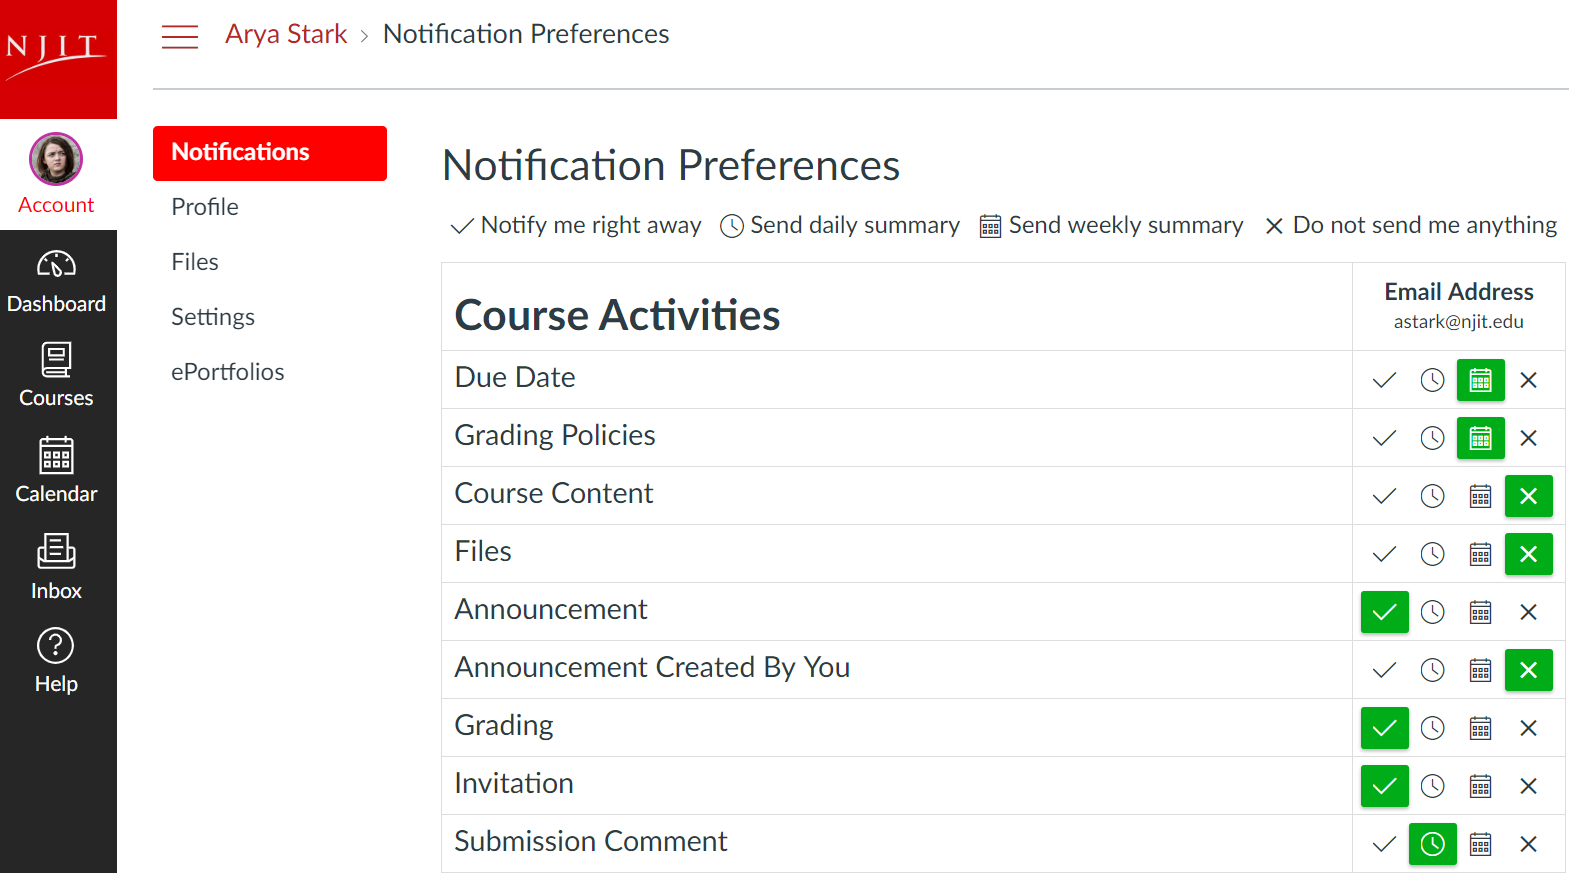Screen dimensions: 1569x873
Task: Set Grading to daily summary
Action: pyautogui.click(x=1432, y=728)
